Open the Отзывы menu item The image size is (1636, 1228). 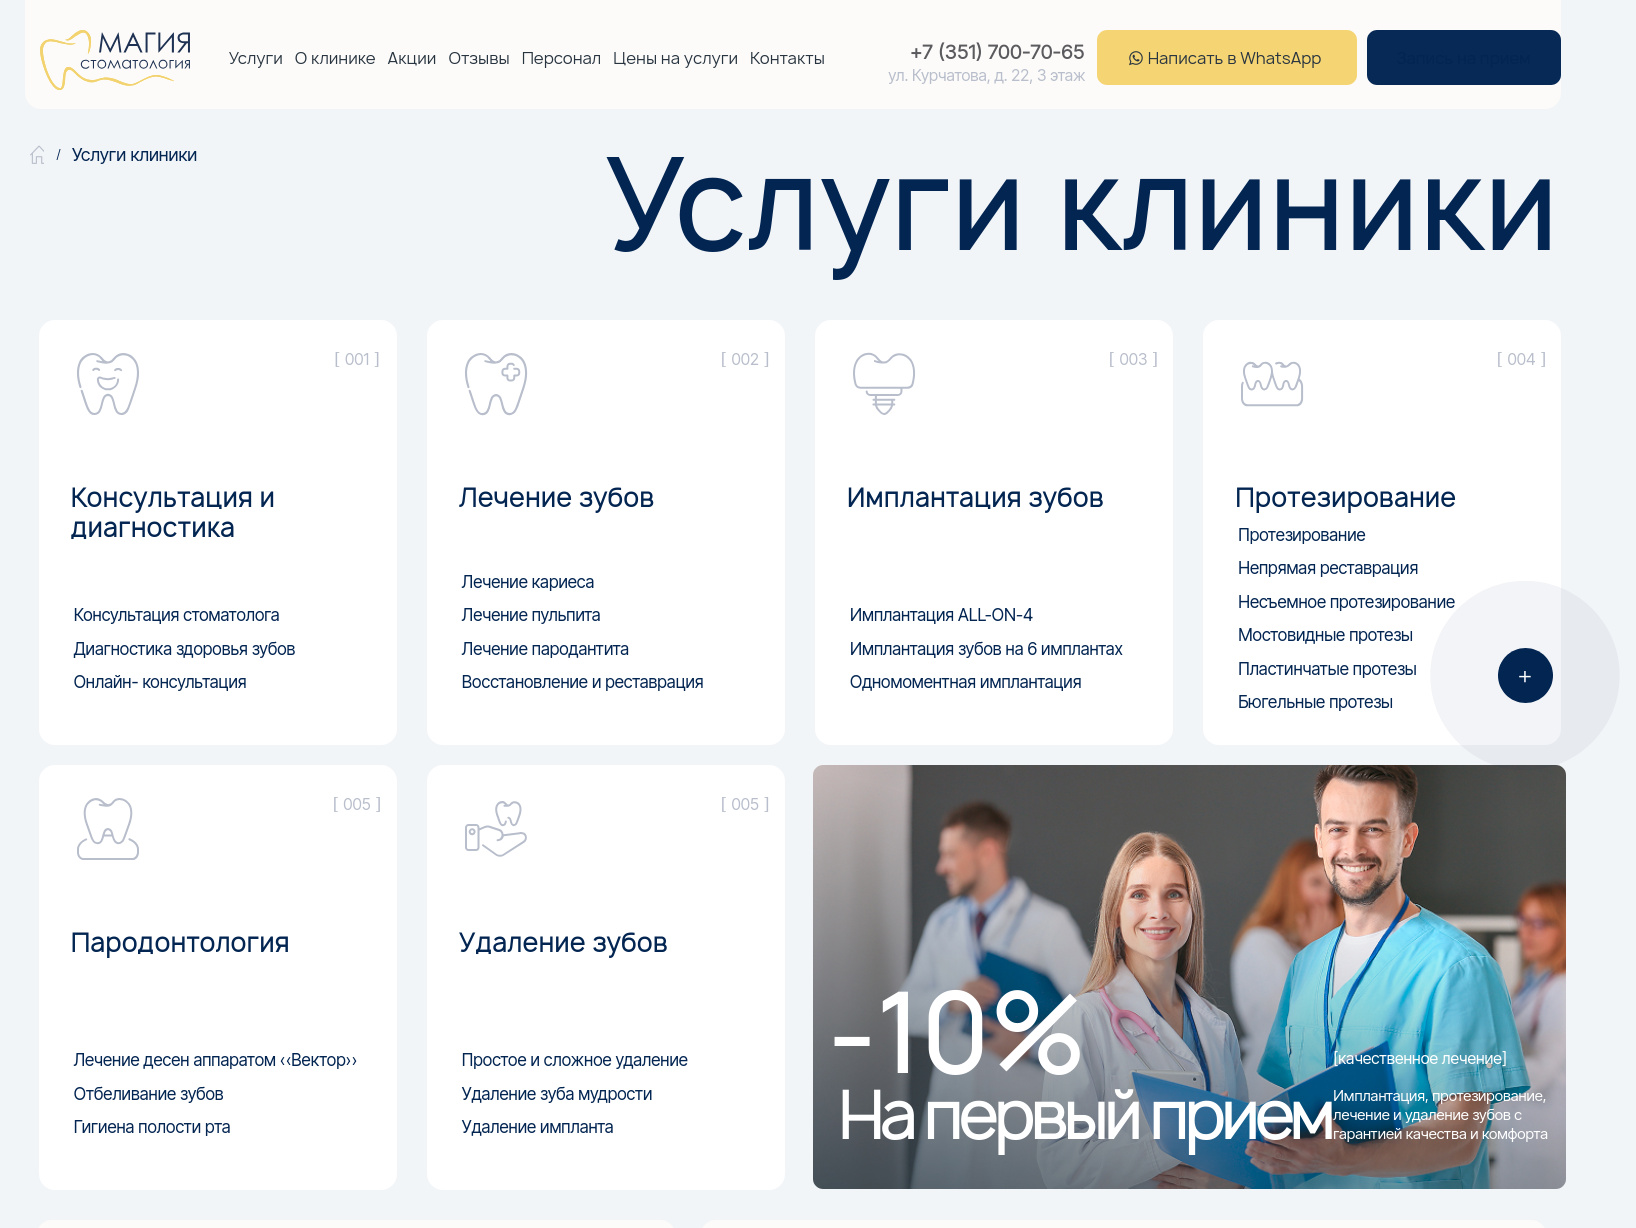pyautogui.click(x=479, y=58)
